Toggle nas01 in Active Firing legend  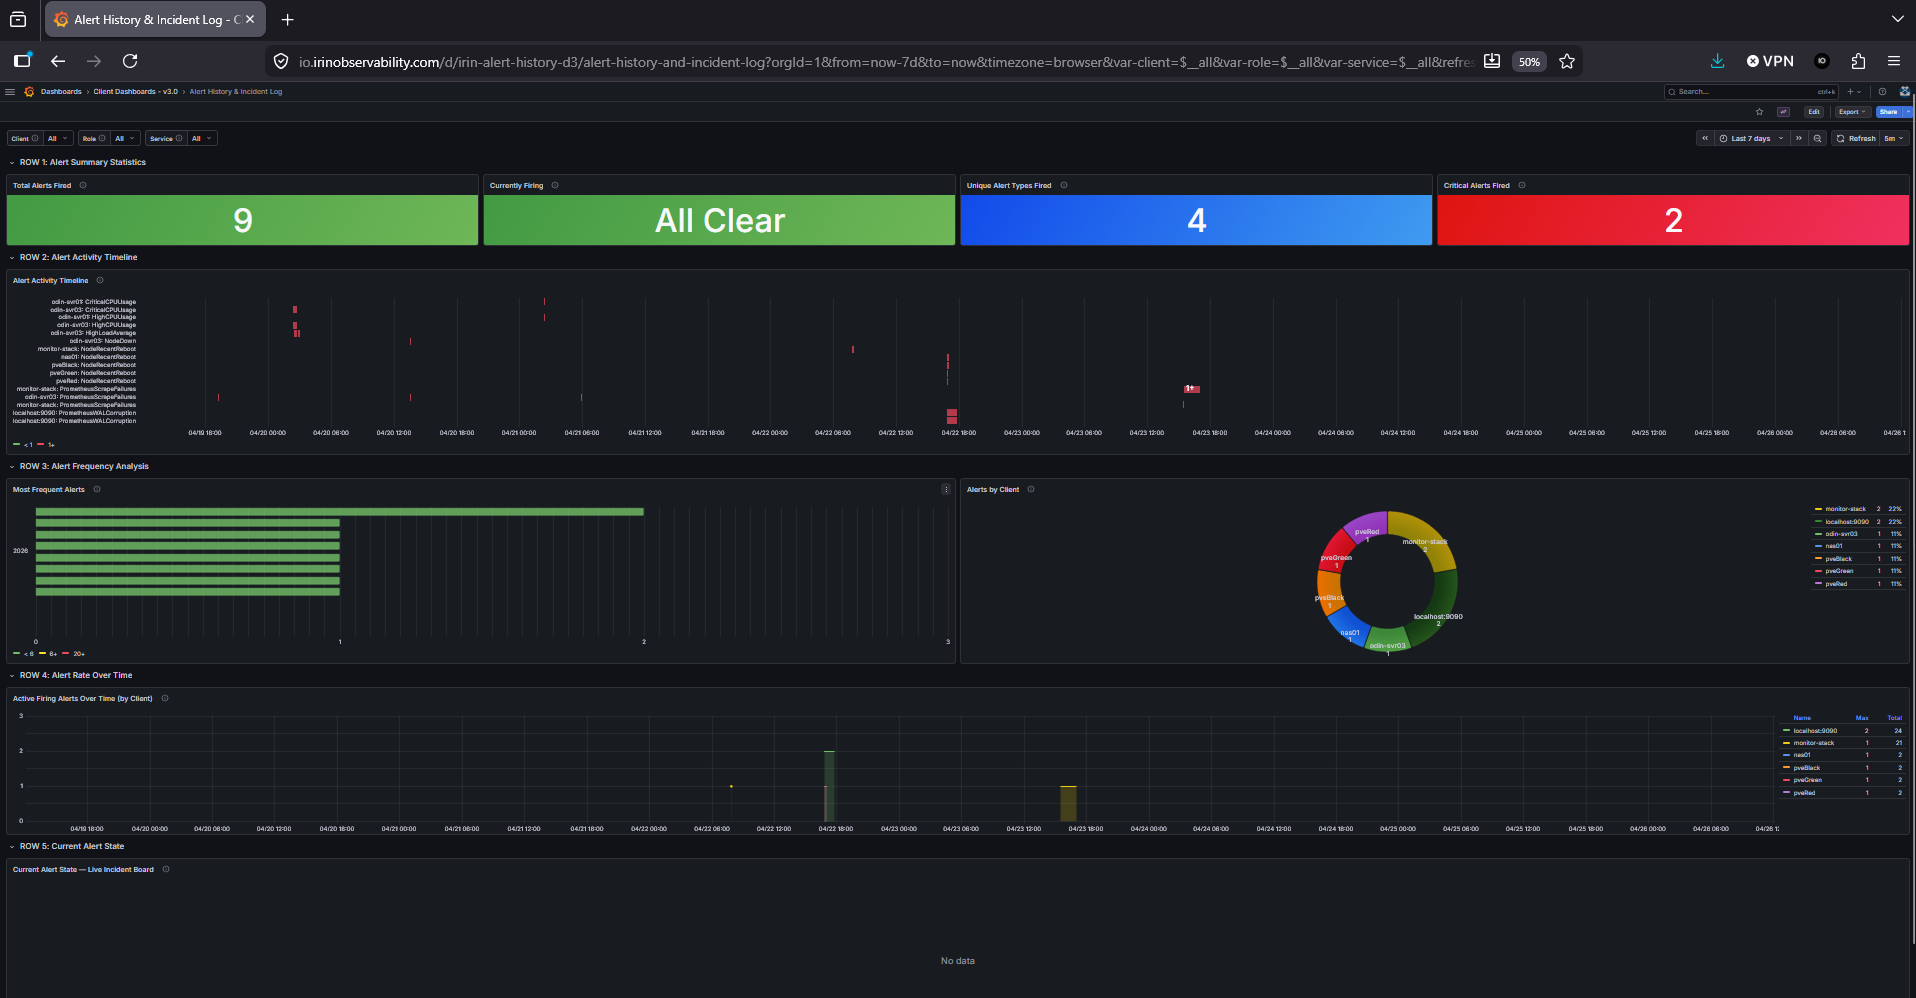tap(1802, 755)
